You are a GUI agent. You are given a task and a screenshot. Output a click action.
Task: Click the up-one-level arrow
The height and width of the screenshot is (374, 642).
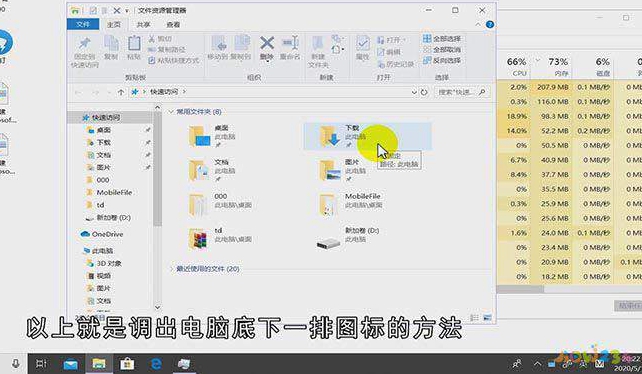[121, 92]
